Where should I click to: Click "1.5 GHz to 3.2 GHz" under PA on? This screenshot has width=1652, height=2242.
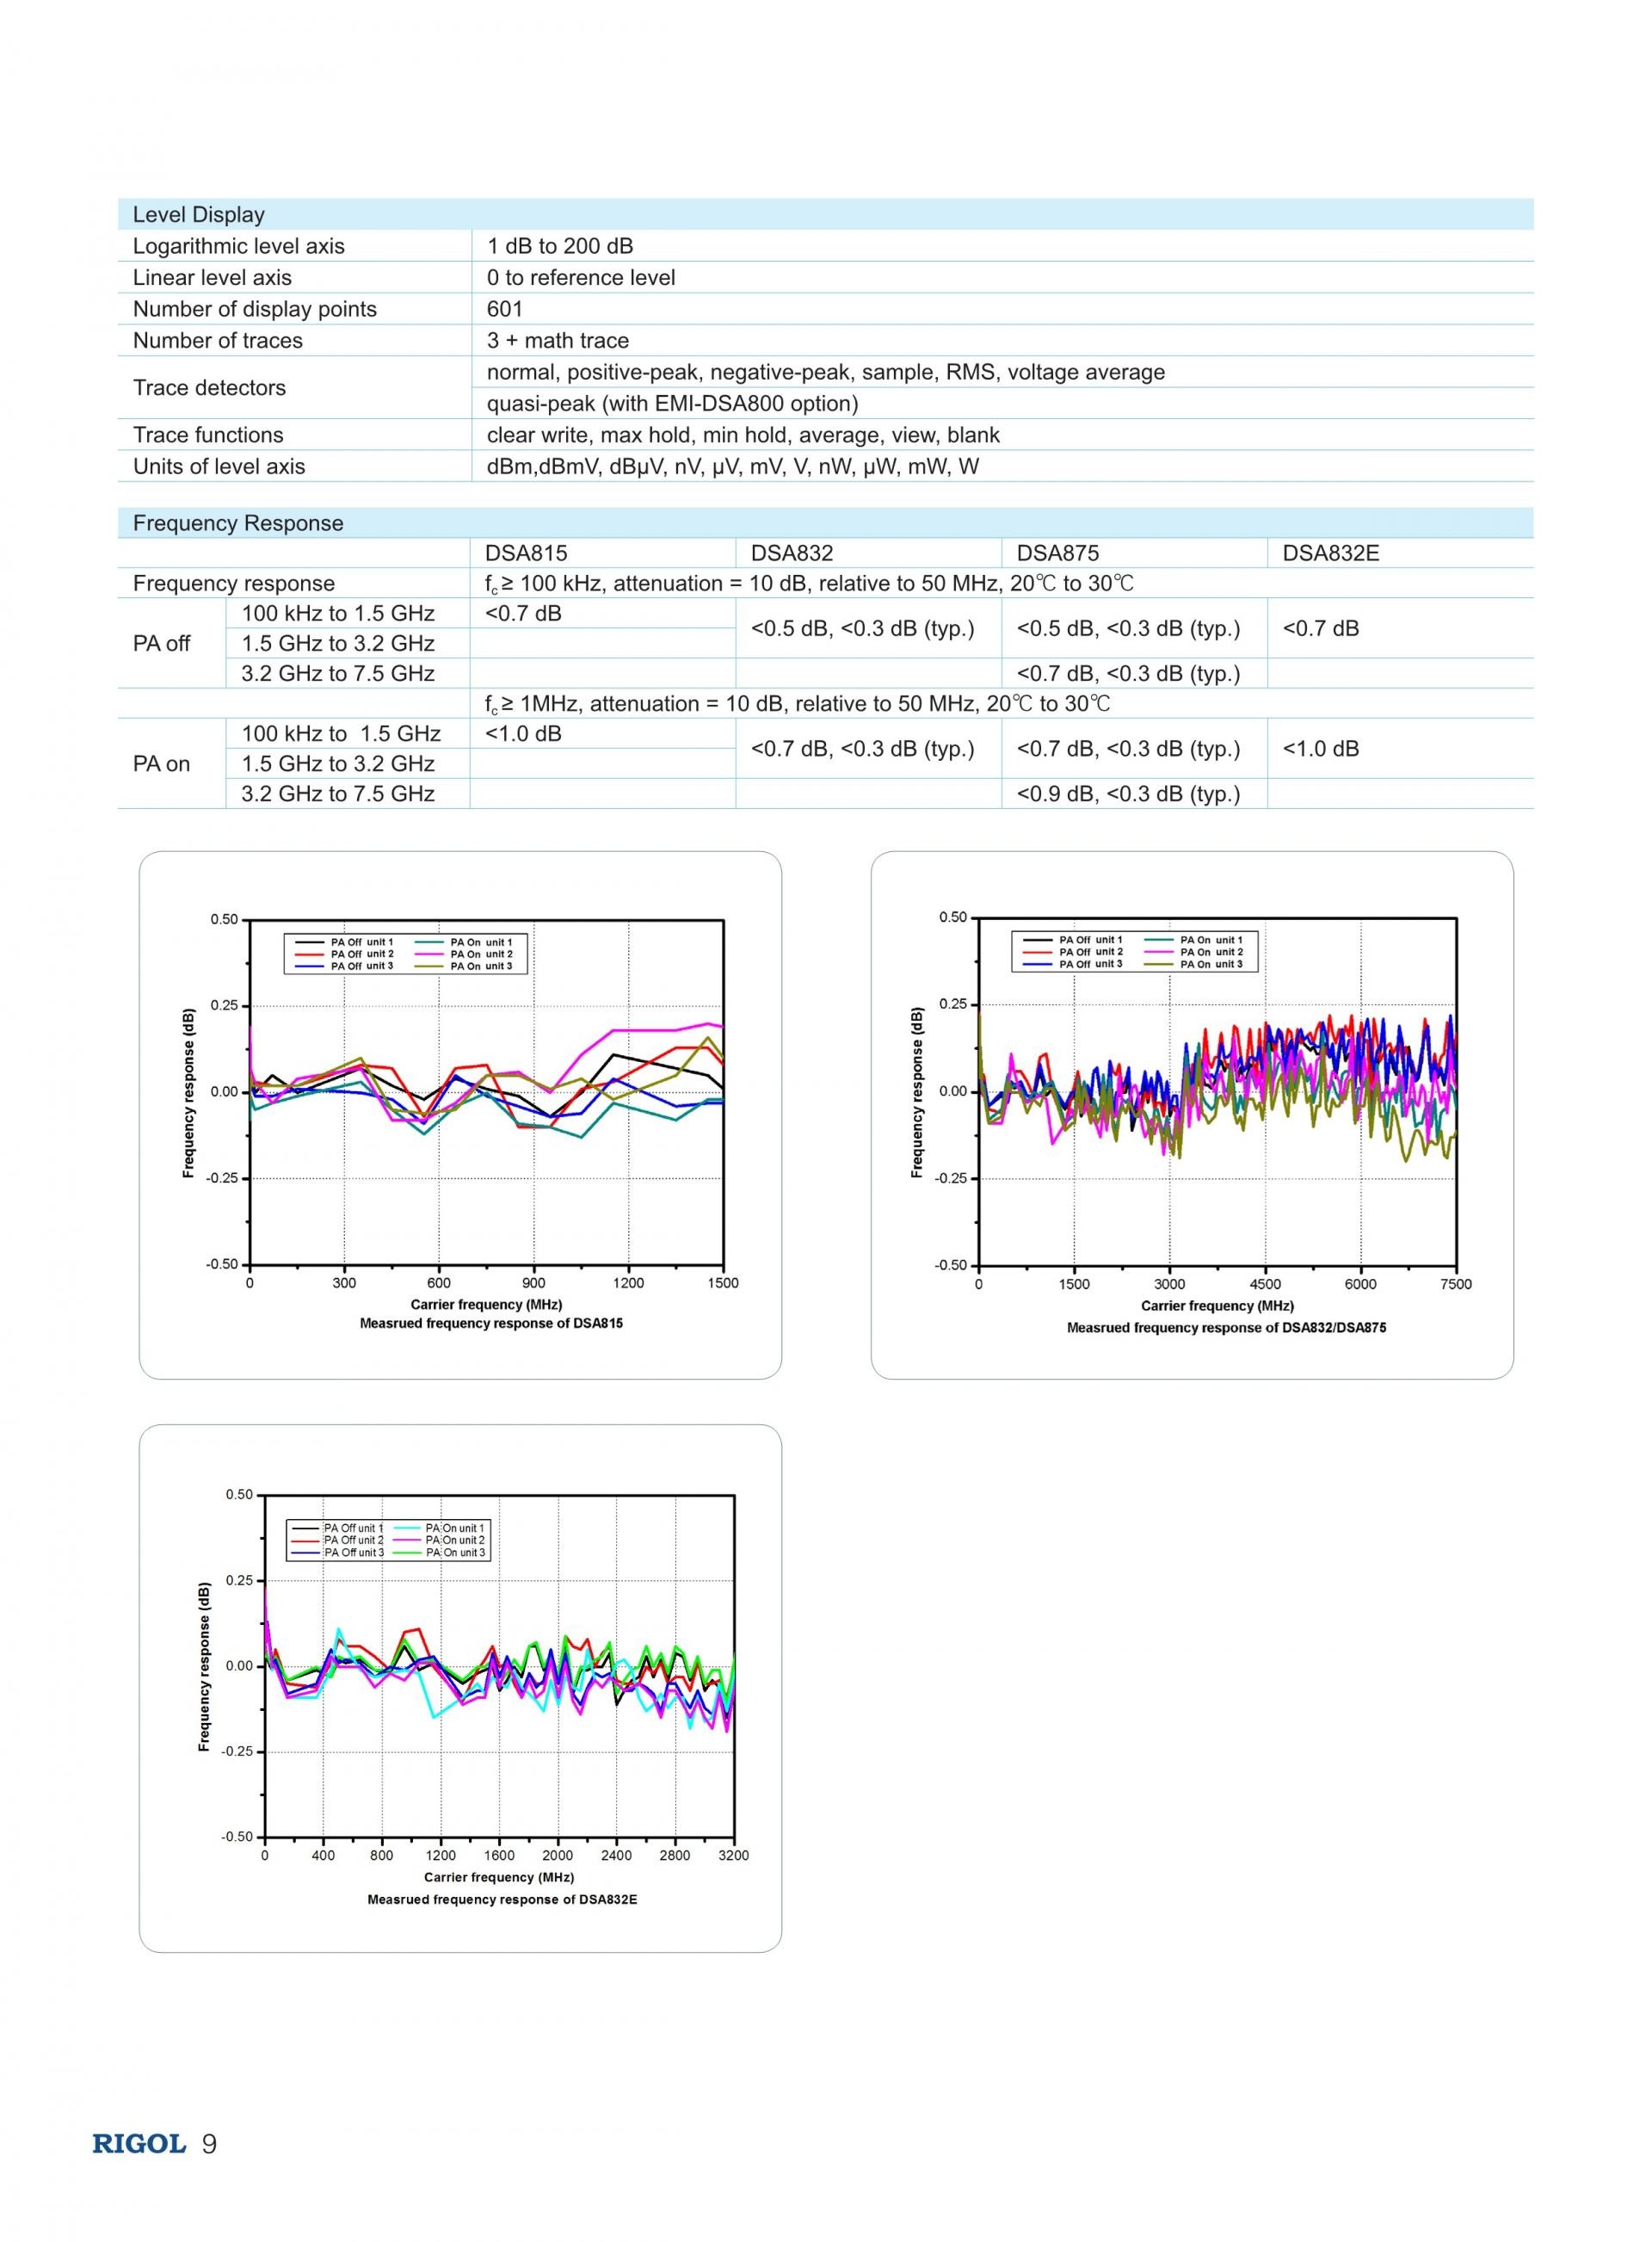coord(338,764)
